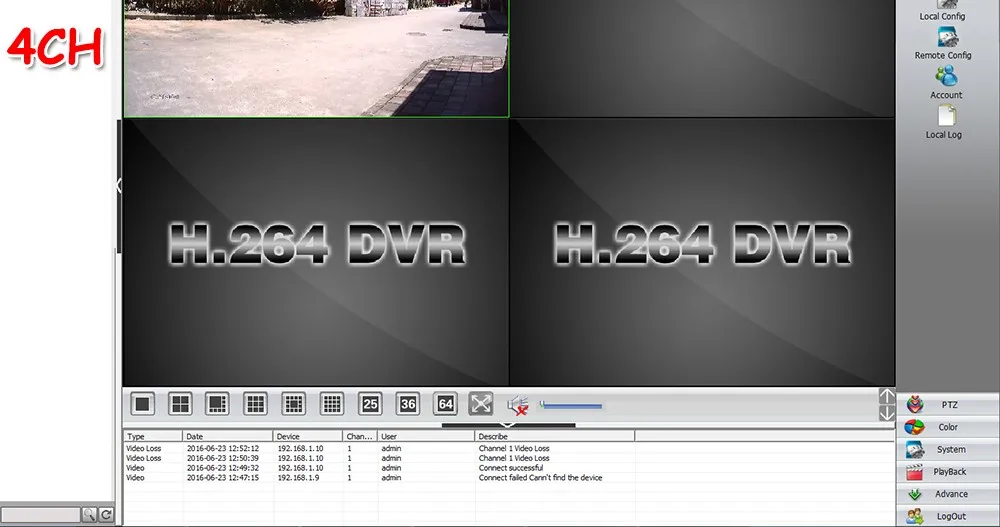Toggle the muted audio speaker icon
Image resolution: width=1000 pixels, height=527 pixels.
coord(518,405)
